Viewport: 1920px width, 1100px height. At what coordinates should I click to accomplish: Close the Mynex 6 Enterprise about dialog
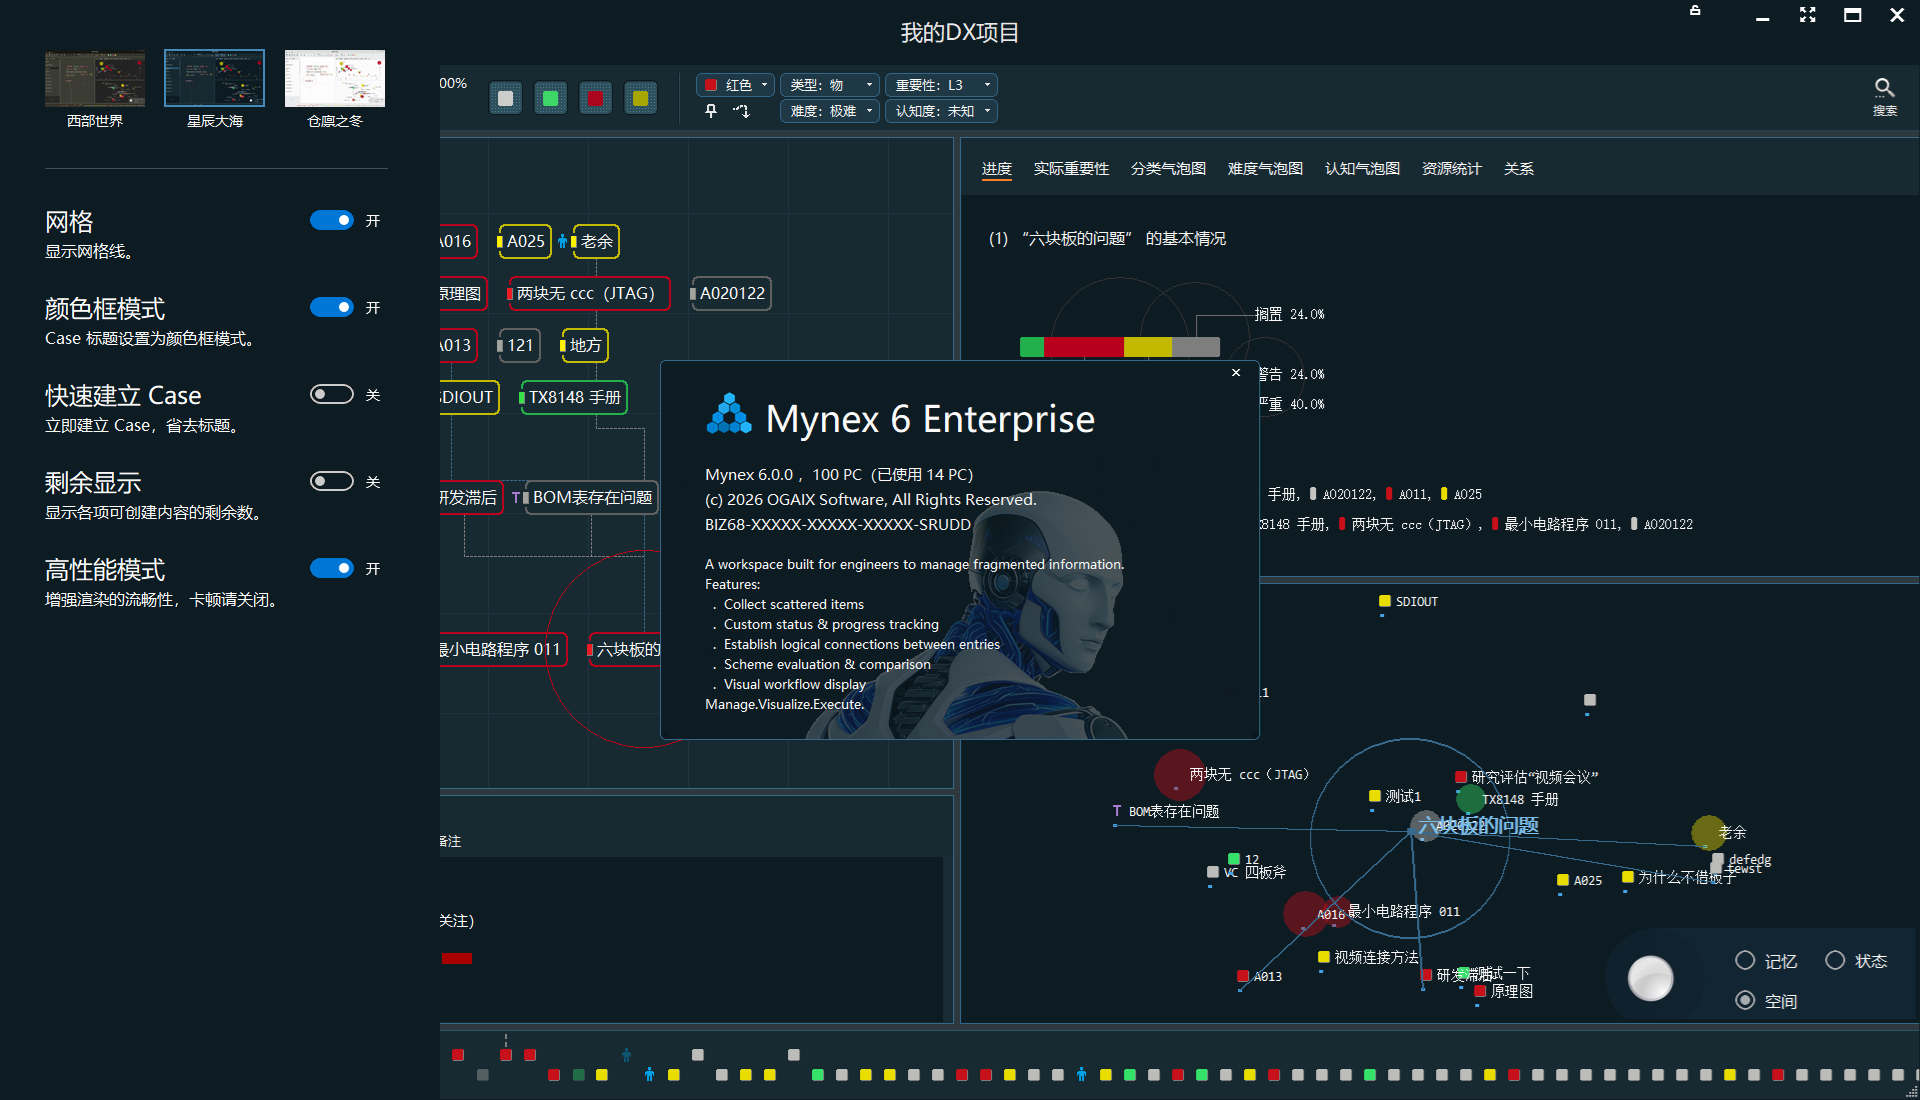1236,373
